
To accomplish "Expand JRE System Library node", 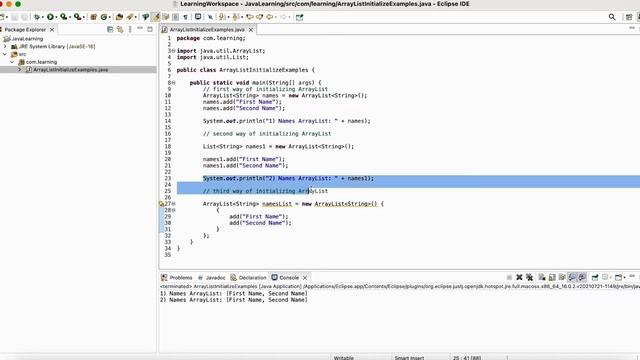I will click(5, 47).
